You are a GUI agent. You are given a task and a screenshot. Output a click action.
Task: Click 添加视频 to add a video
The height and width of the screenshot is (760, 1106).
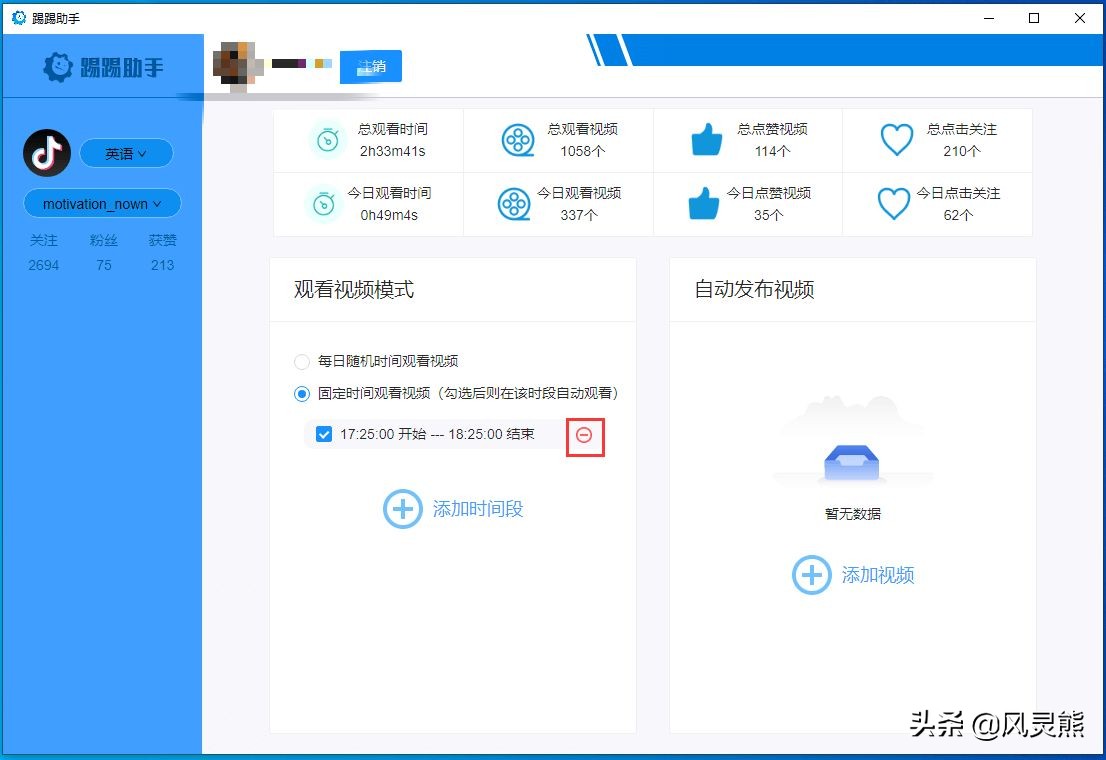click(x=851, y=575)
